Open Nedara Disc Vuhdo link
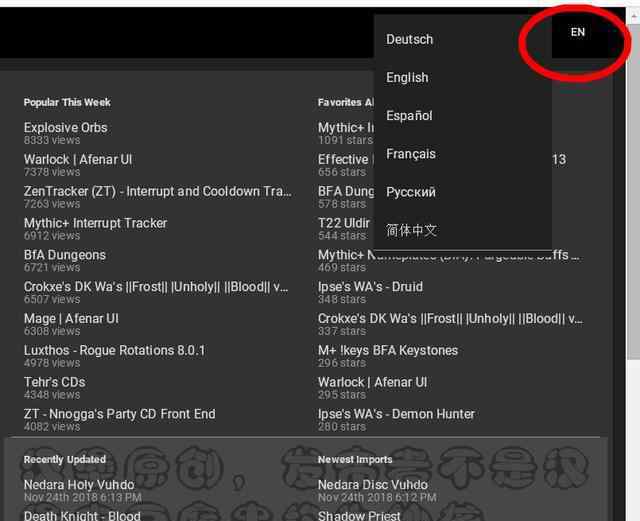Viewport: 640px width, 521px height. [x=373, y=485]
